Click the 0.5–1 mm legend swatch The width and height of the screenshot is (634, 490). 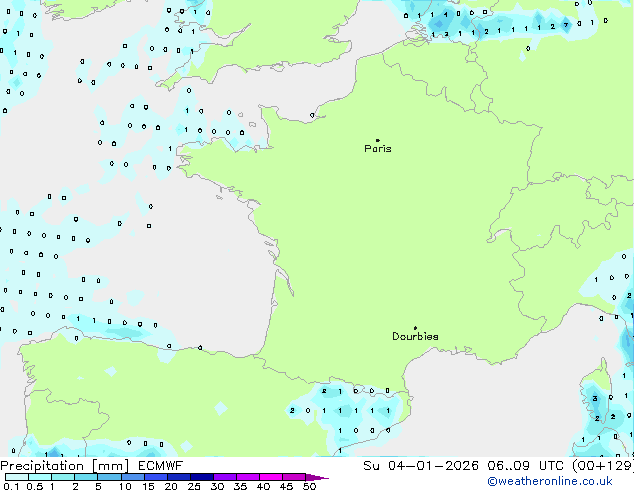(40, 477)
